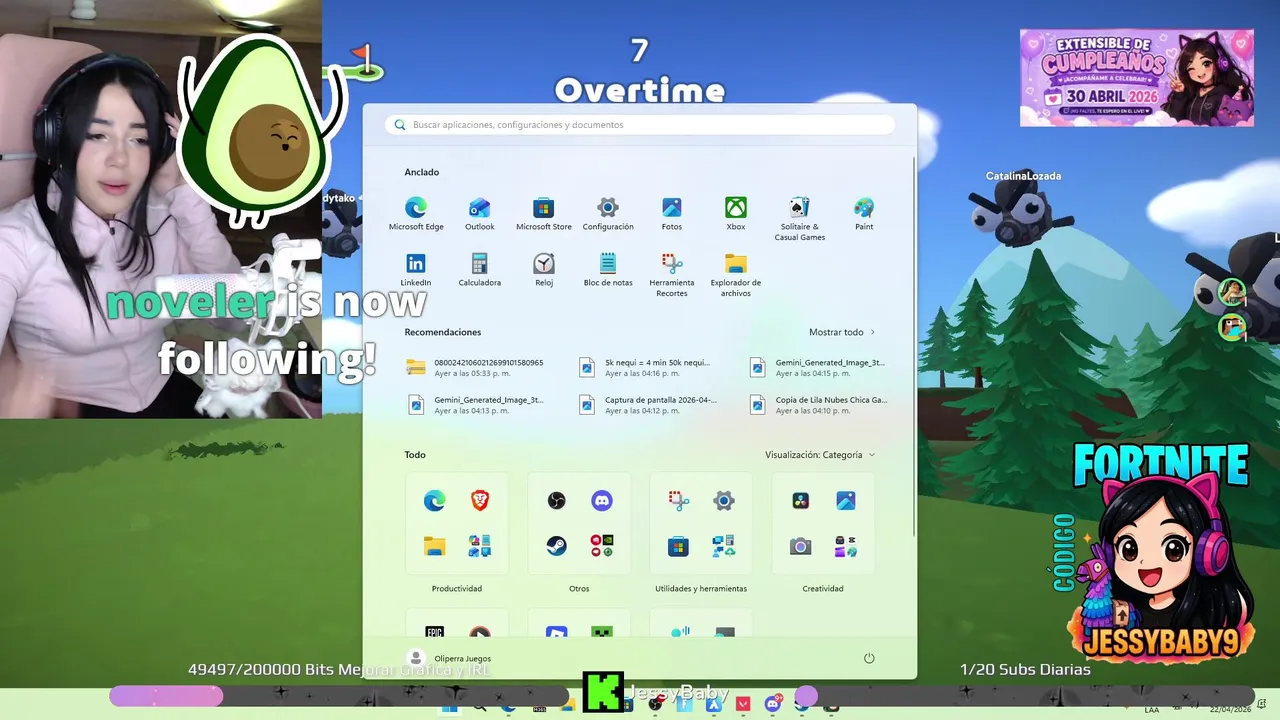
Task: Open Gemini_Generated_Image from 04:15 p. m.
Action: 818,367
